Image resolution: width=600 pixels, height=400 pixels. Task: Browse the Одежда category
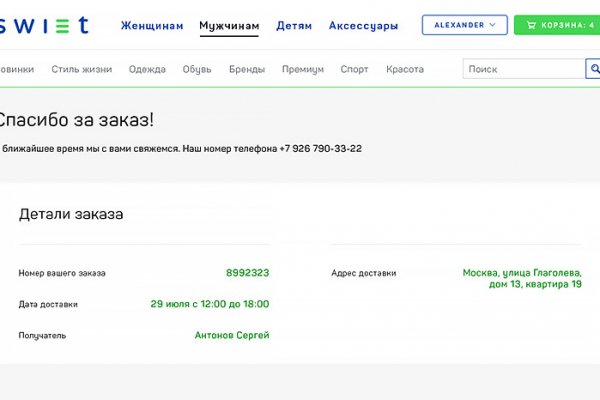click(x=148, y=70)
